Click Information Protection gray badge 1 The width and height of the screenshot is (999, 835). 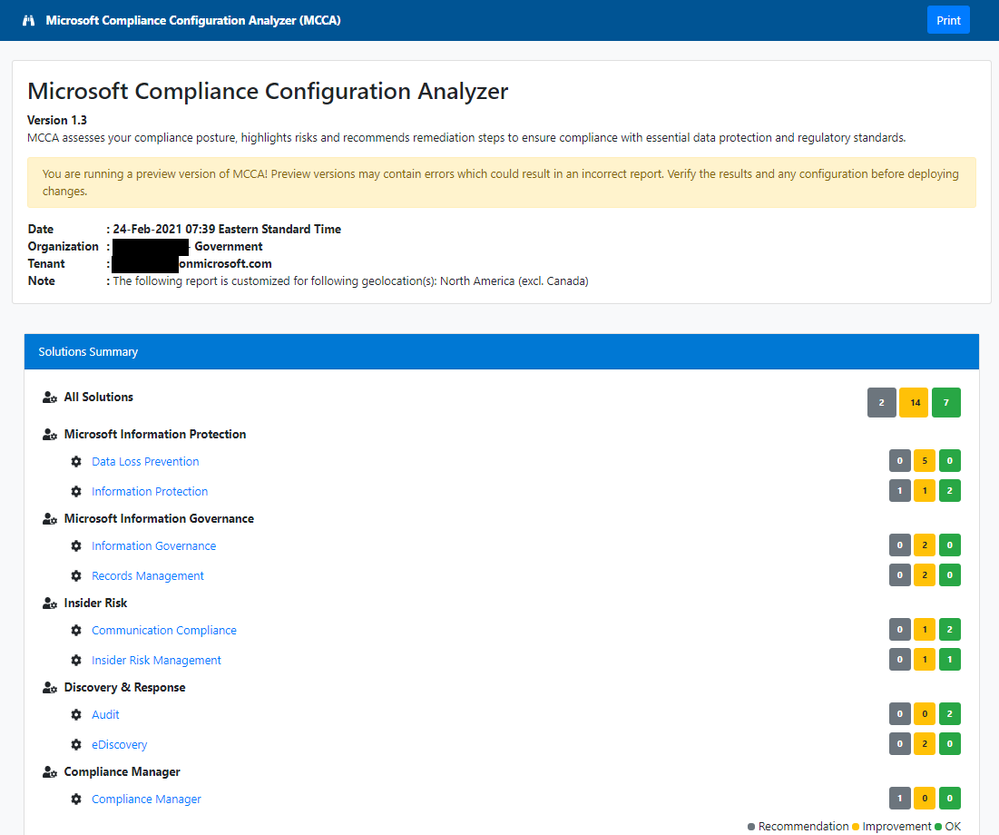pyautogui.click(x=900, y=490)
